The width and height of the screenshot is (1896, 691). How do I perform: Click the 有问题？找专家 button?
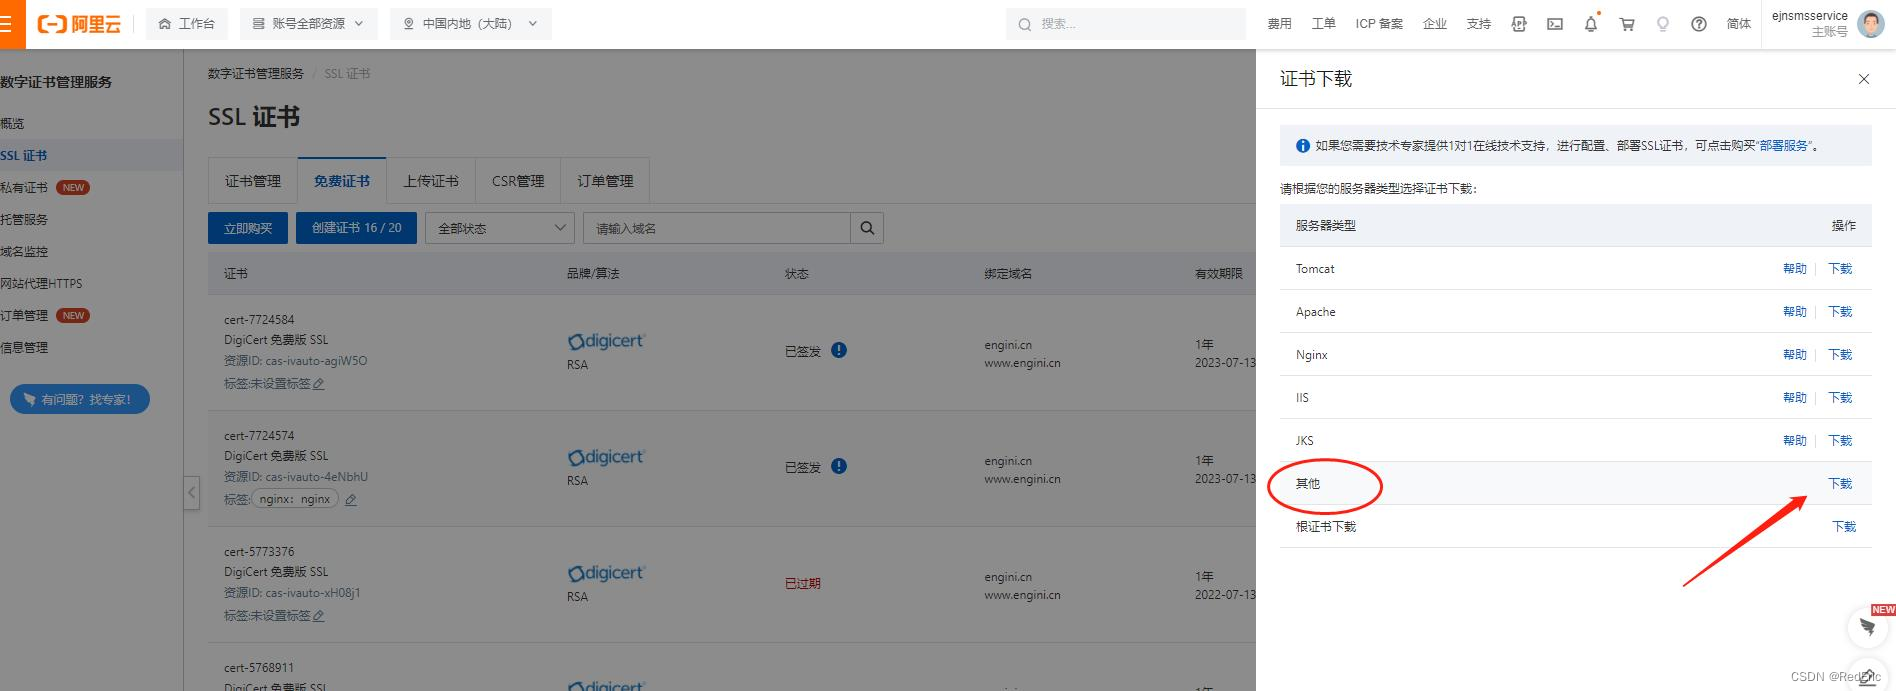click(x=80, y=399)
